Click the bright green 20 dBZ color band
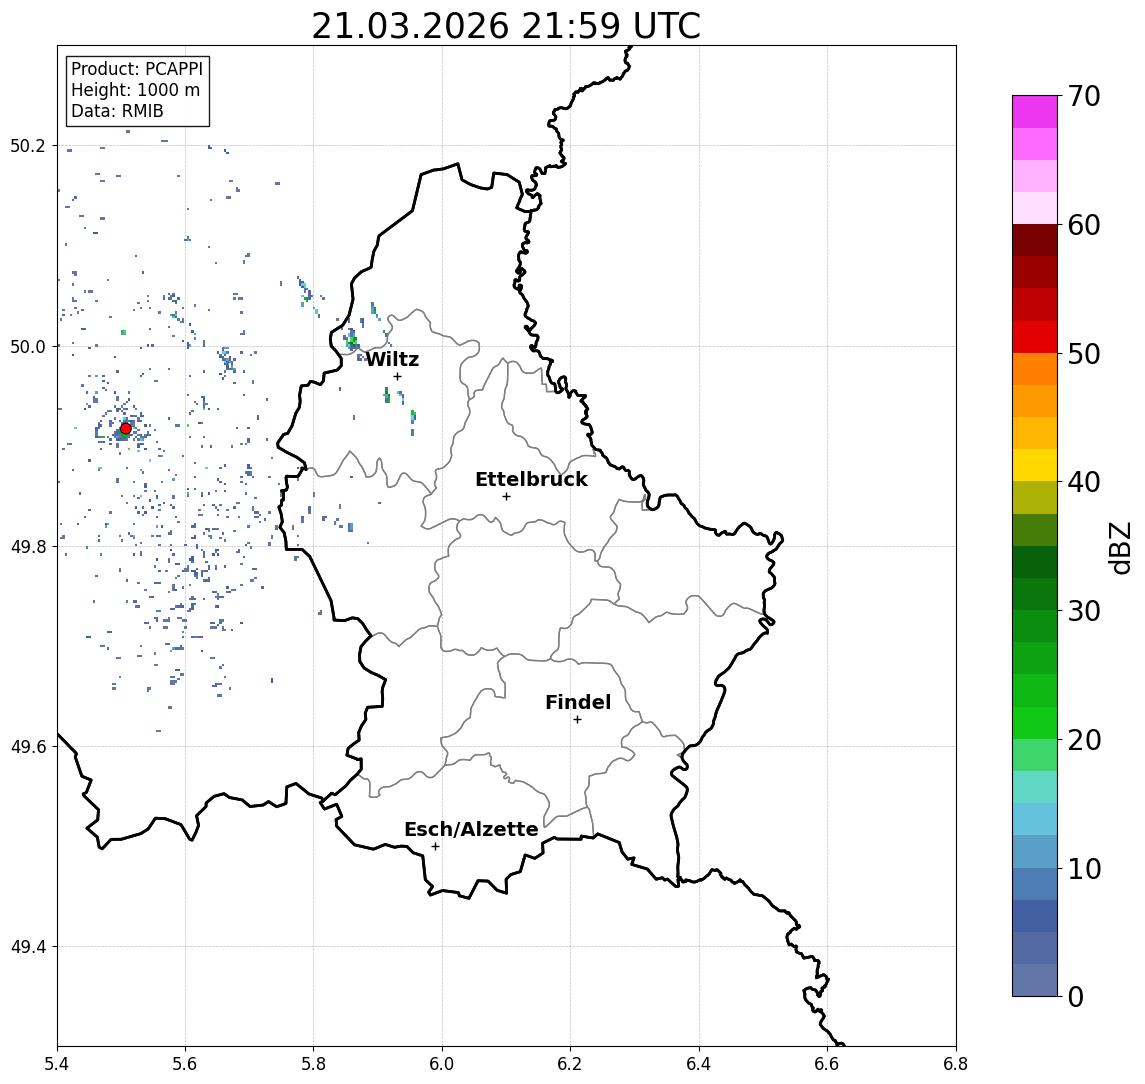 tap(1035, 723)
